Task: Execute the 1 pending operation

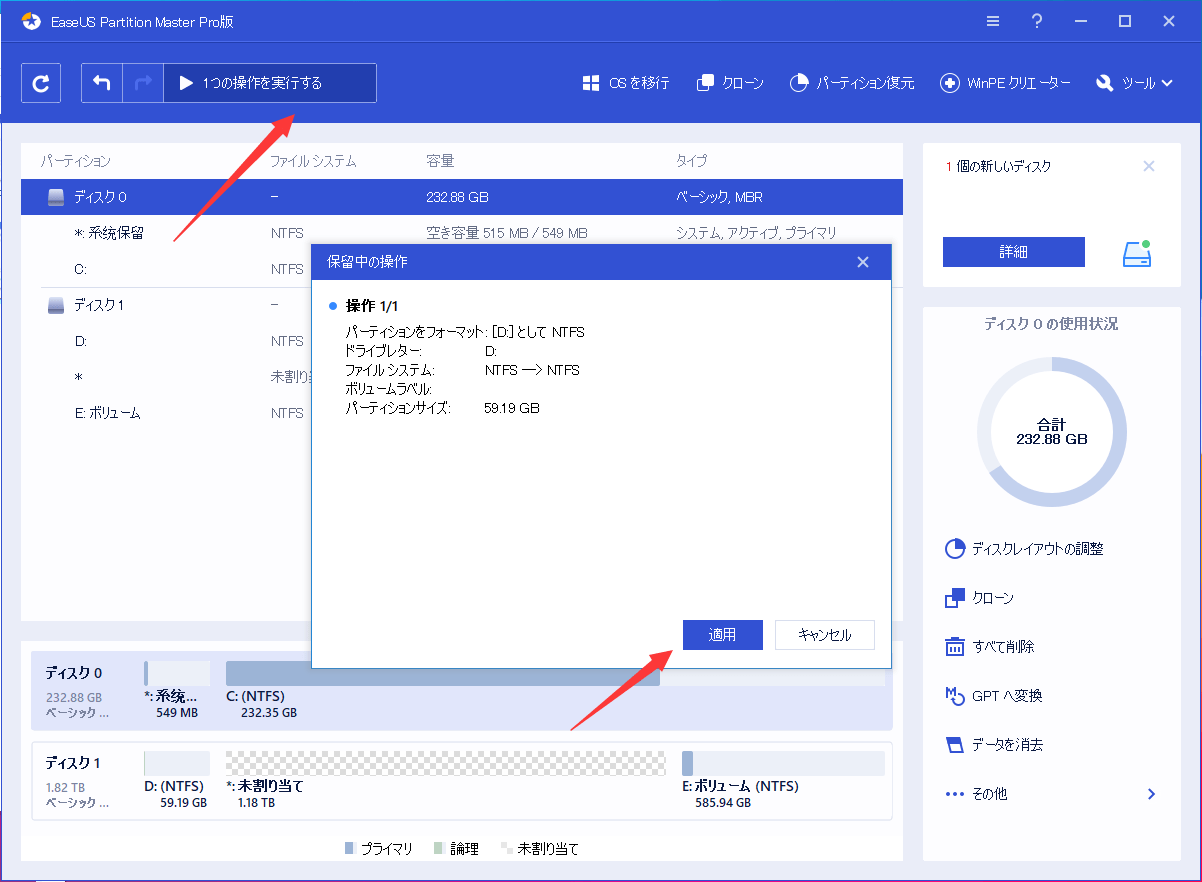Action: (270, 83)
